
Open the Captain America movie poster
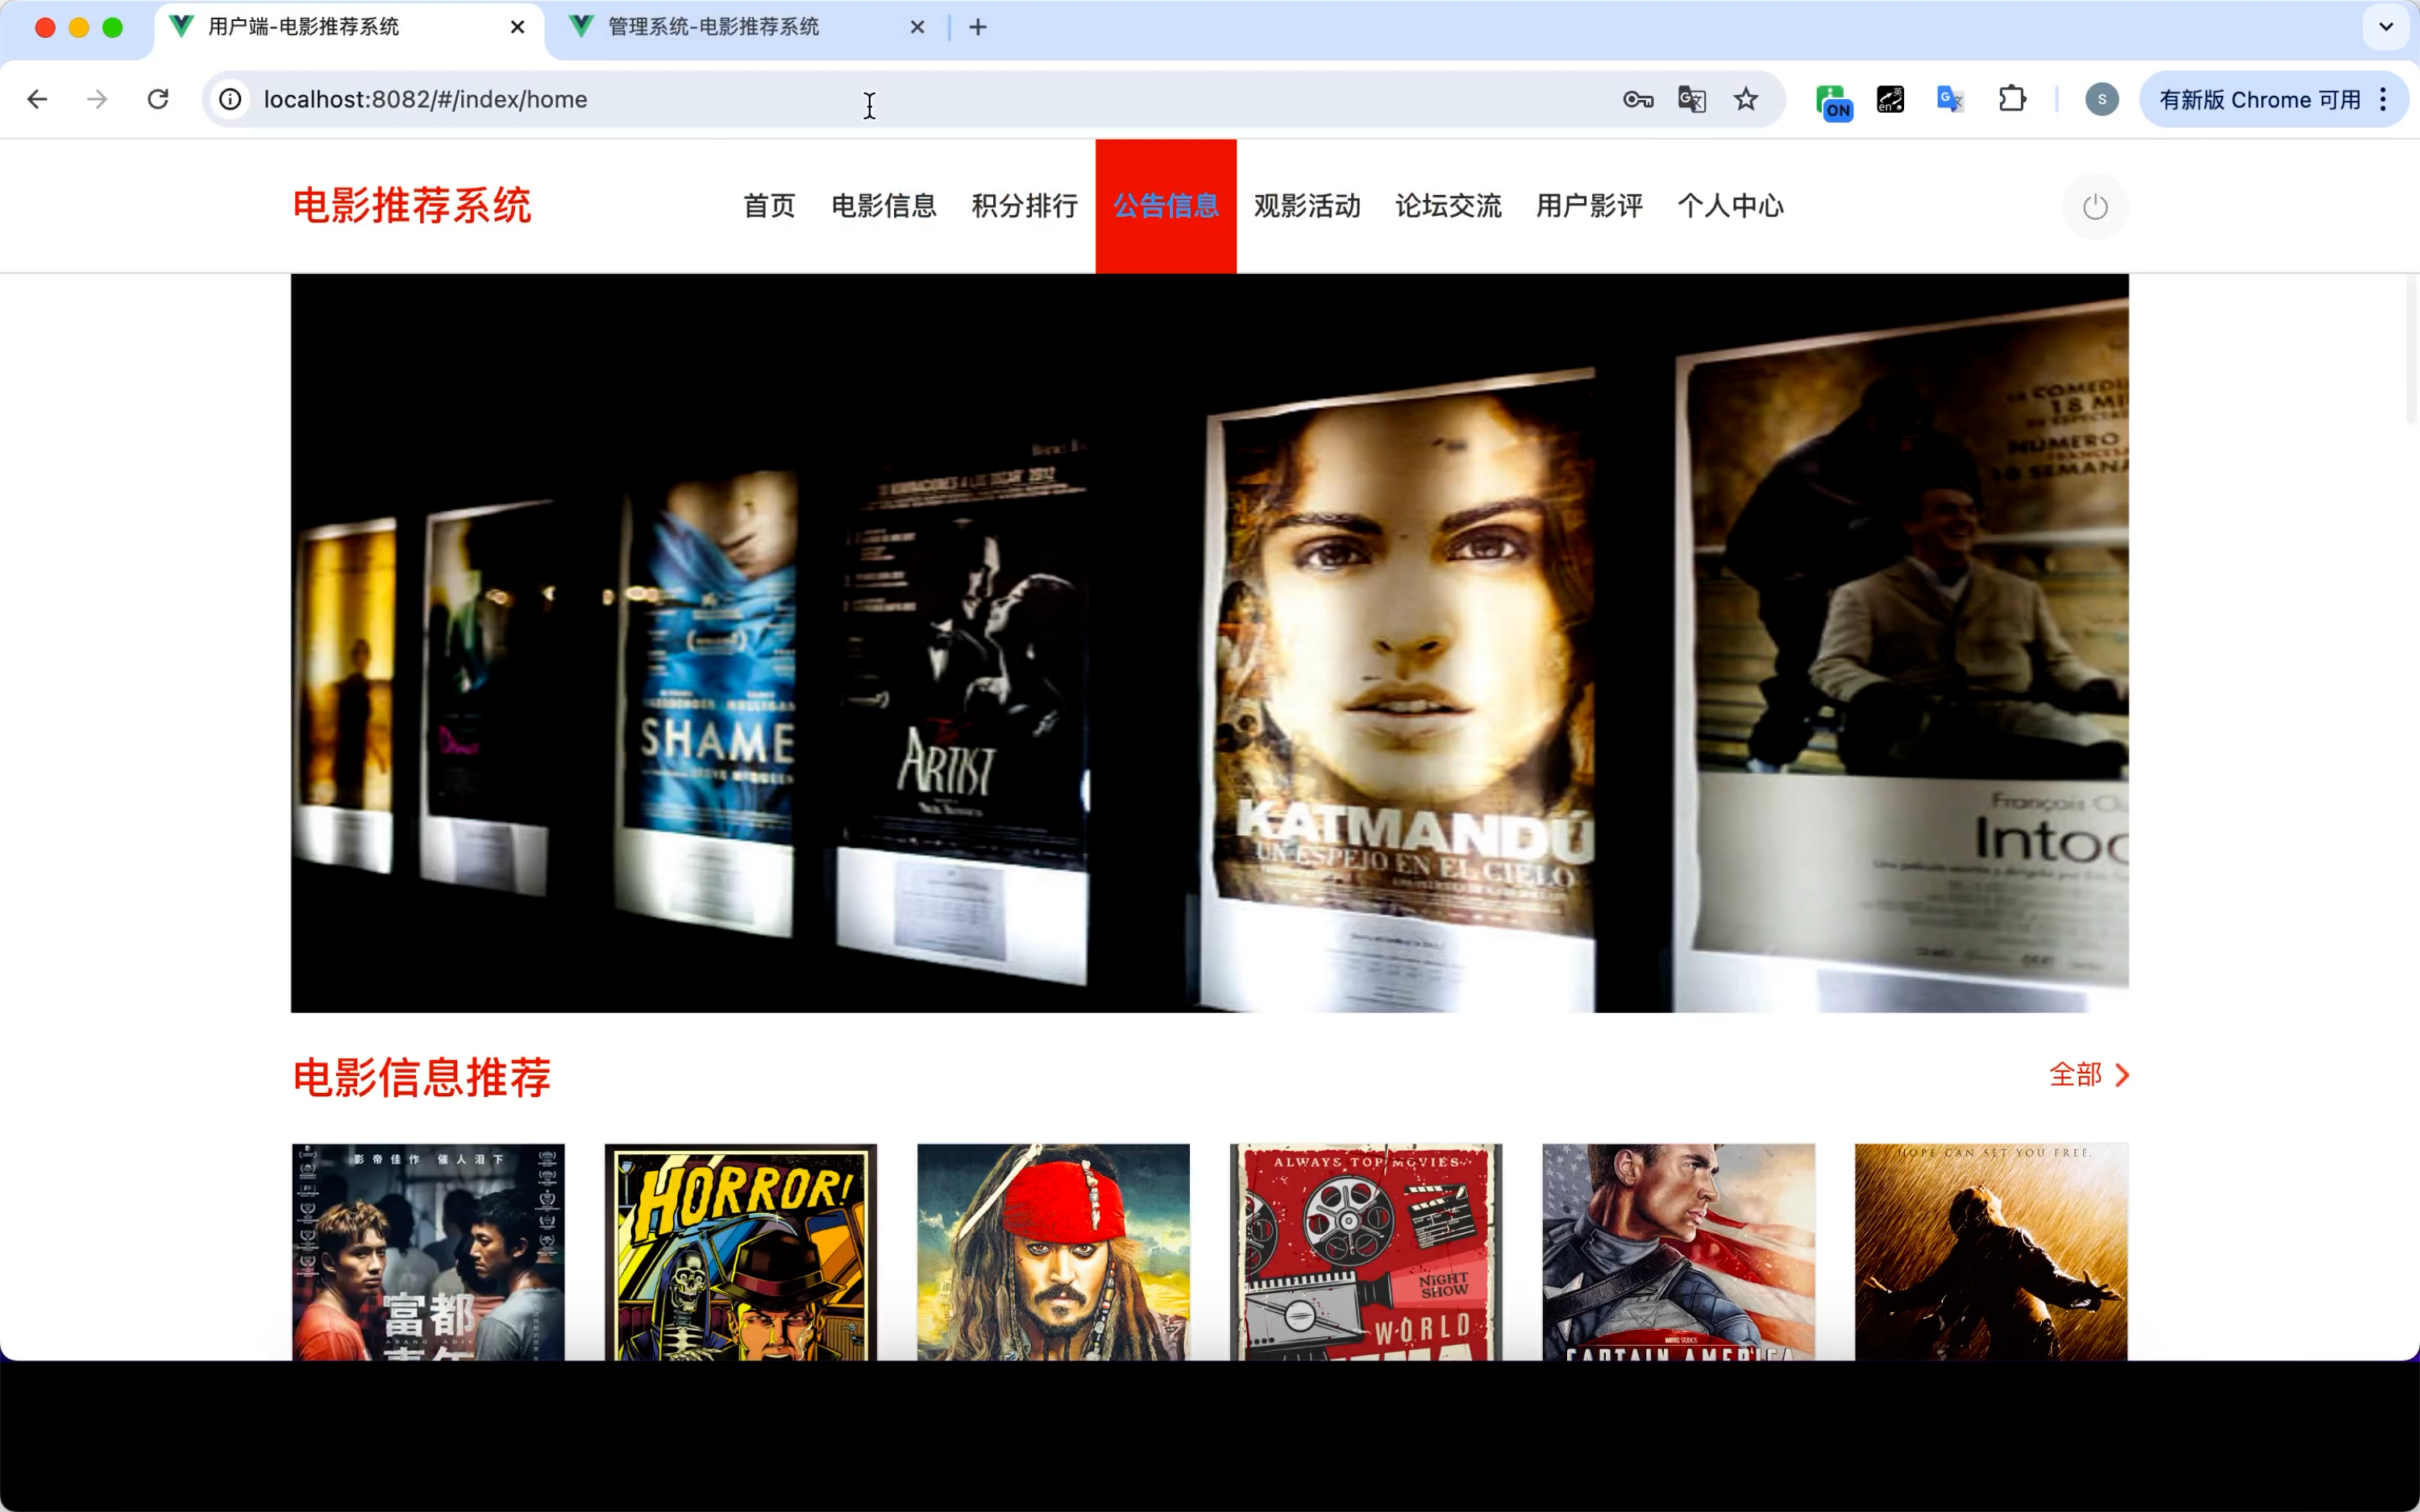pos(1678,1252)
